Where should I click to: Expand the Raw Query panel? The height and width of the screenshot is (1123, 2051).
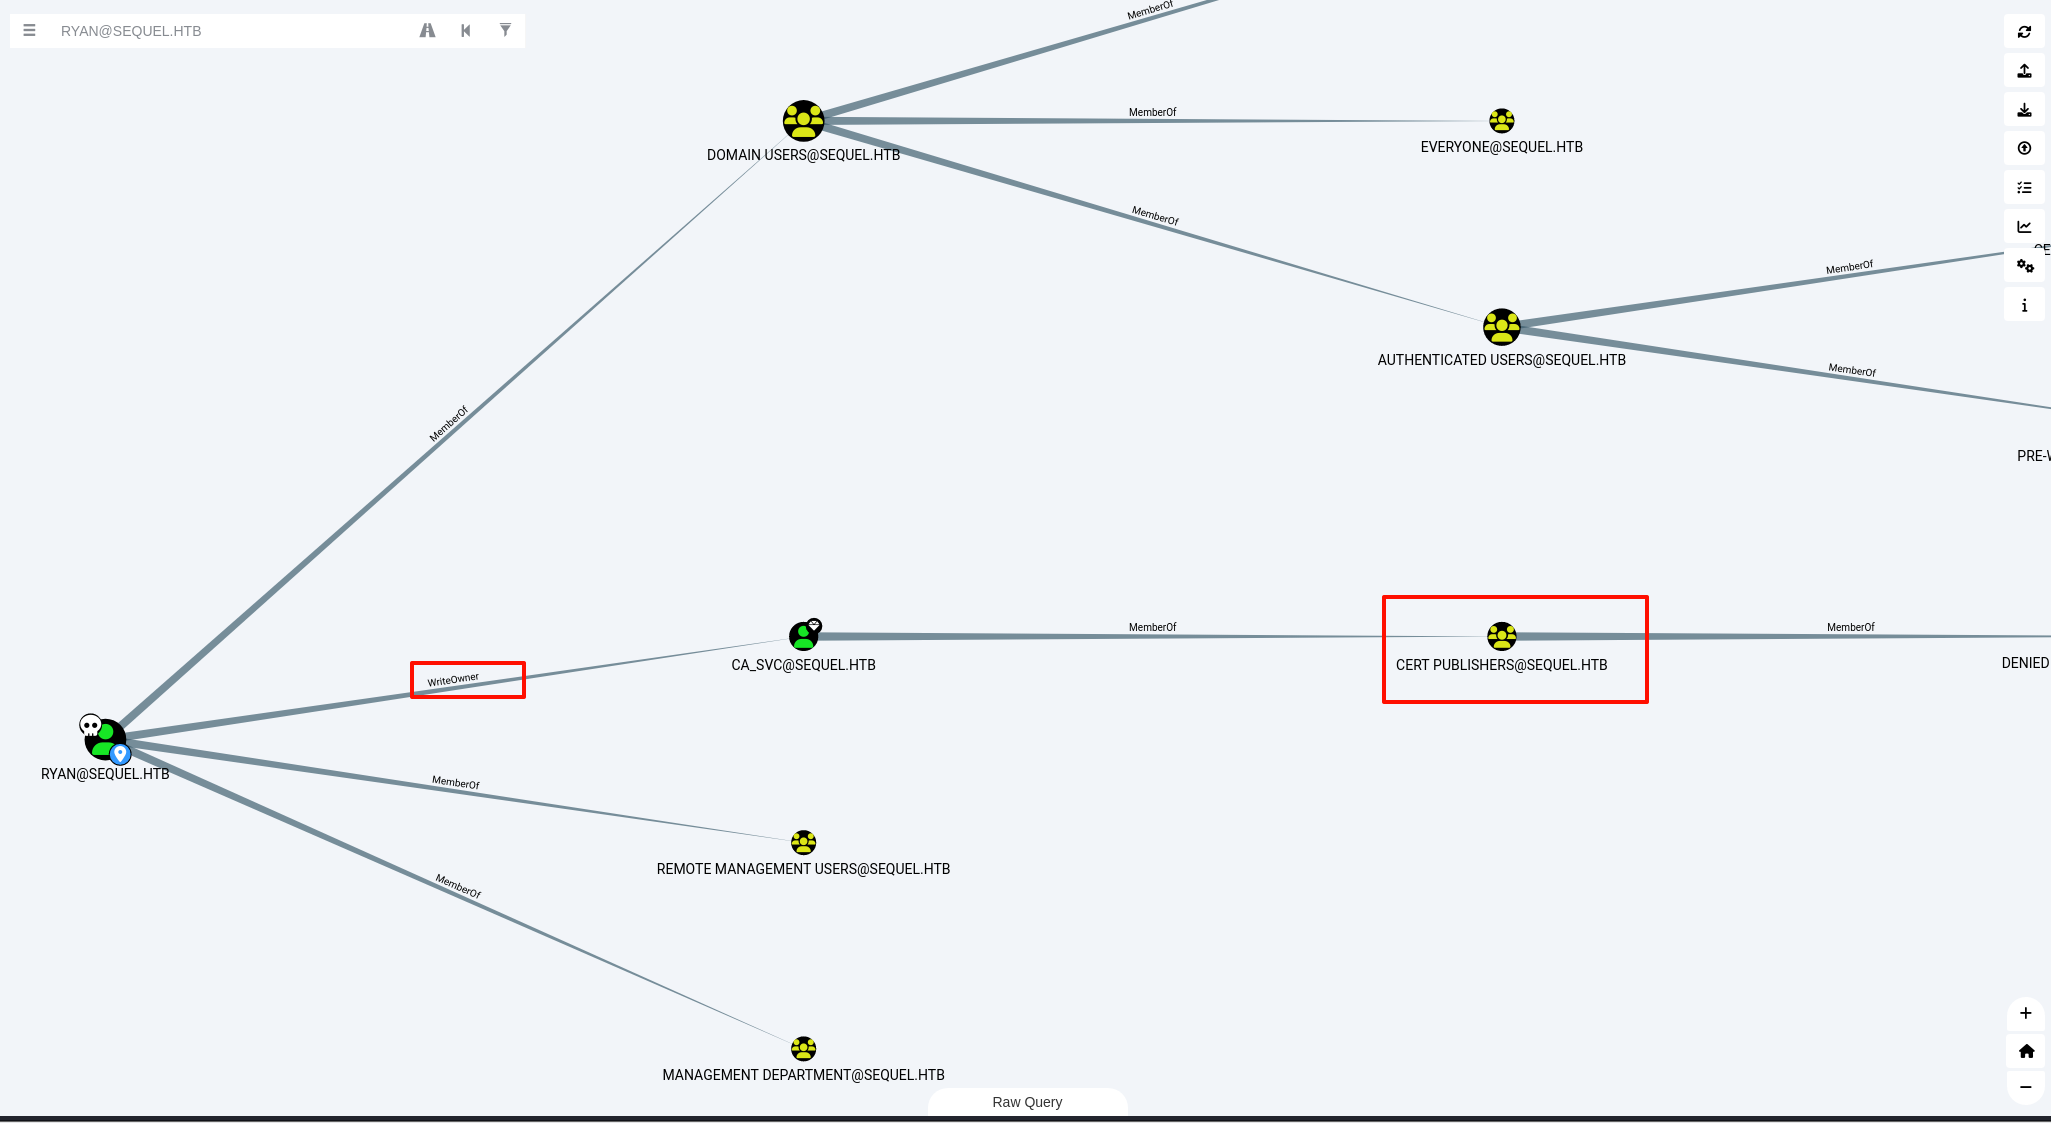(x=1027, y=1102)
